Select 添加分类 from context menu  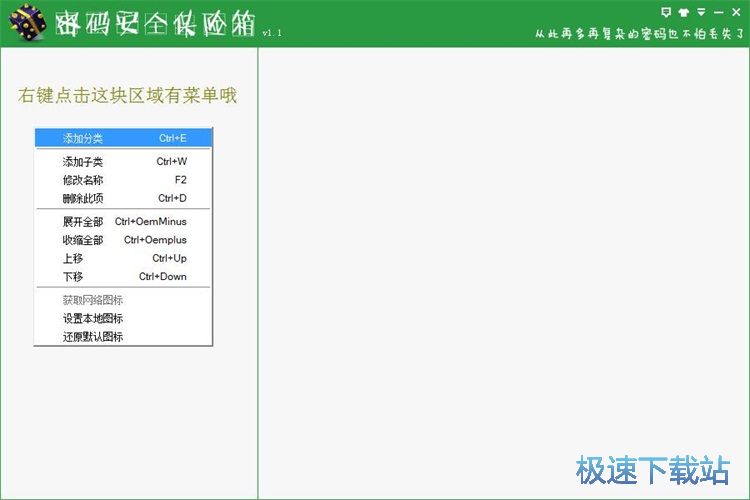click(124, 138)
